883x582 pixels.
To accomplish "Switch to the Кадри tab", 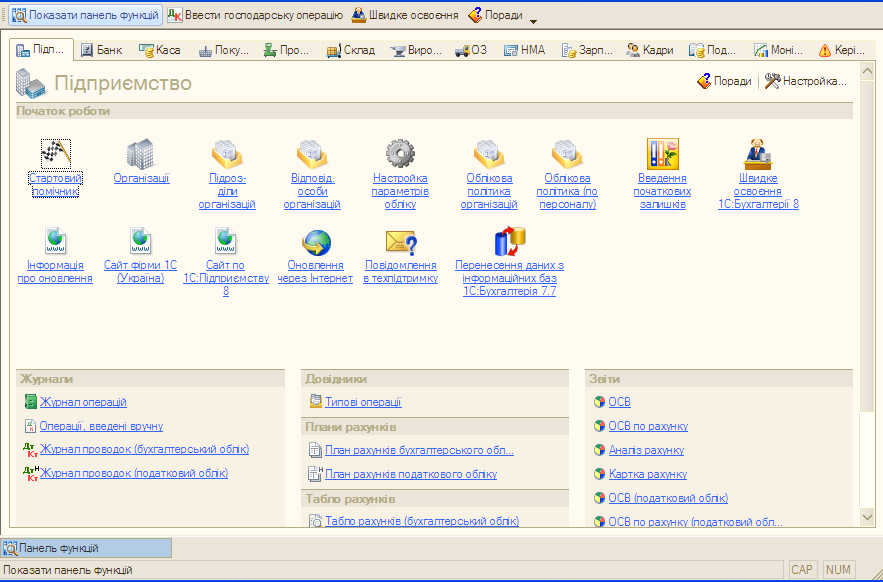I will click(x=650, y=50).
